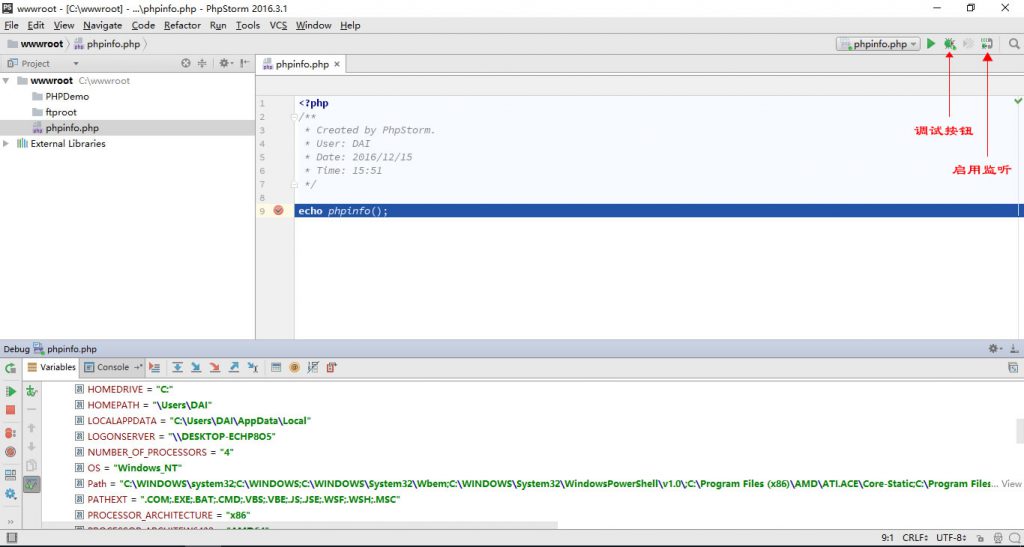Close the phpinfo.php editor tab

point(337,65)
